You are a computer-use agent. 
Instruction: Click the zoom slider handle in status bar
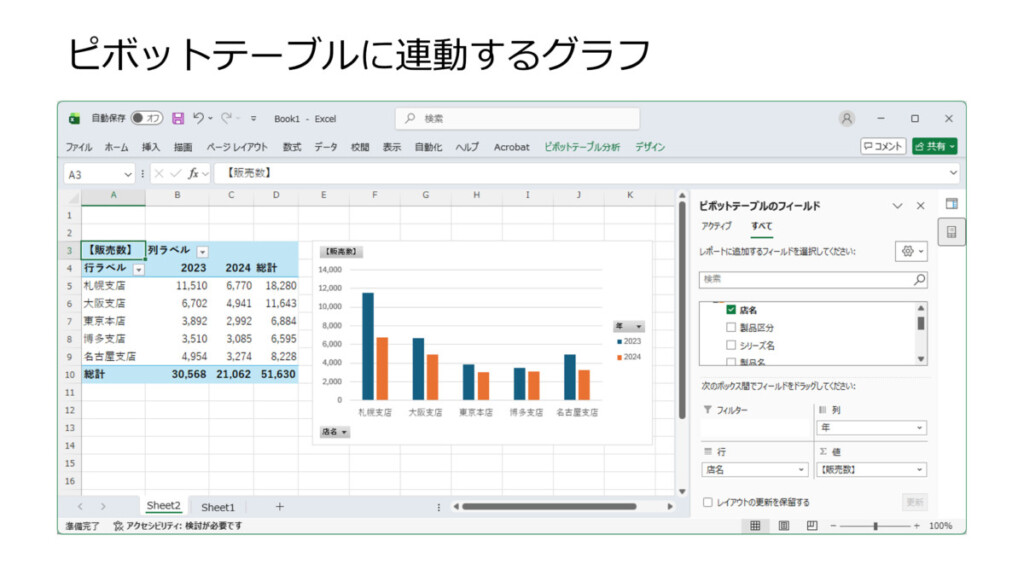(x=876, y=525)
